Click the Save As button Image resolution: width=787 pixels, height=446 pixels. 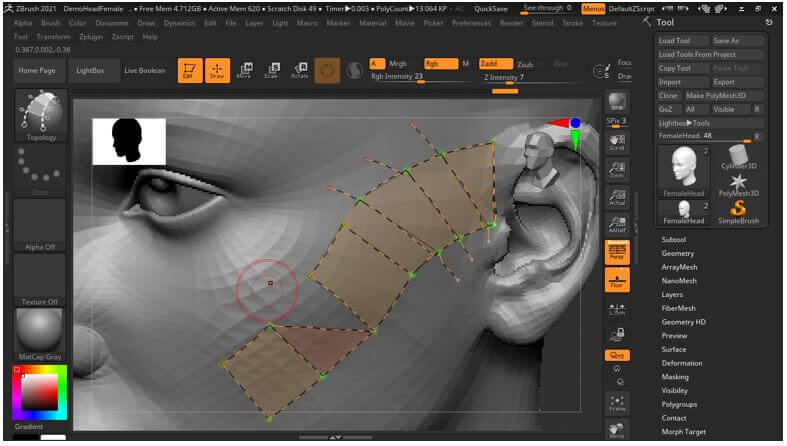(x=738, y=41)
